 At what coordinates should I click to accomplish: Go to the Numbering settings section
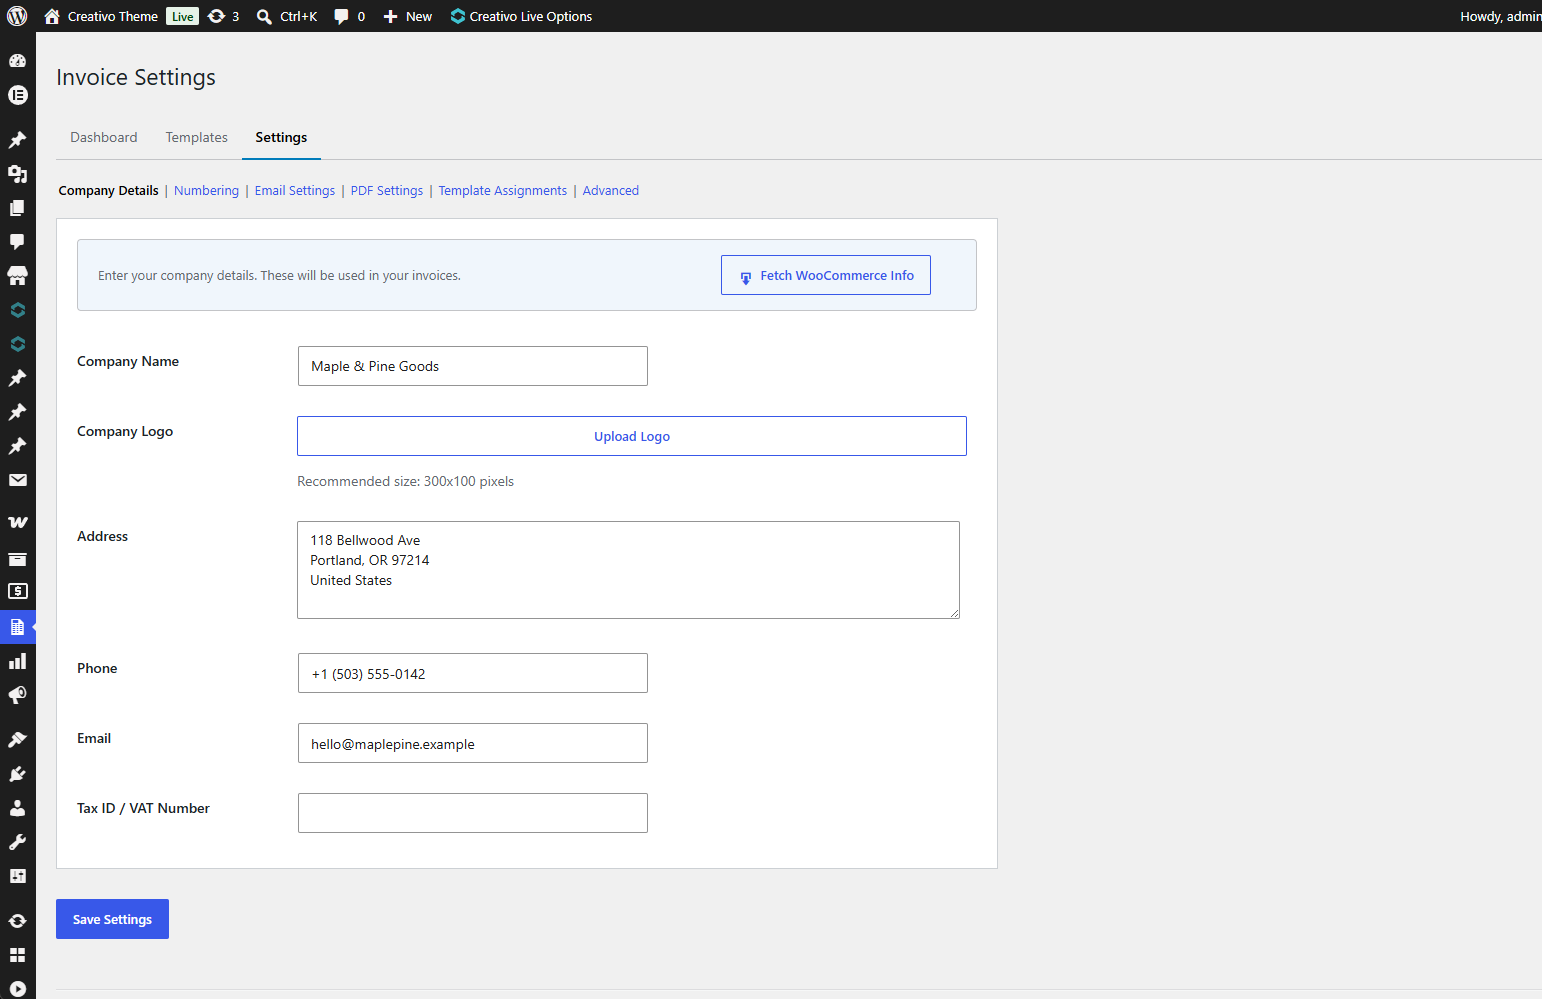pos(206,191)
